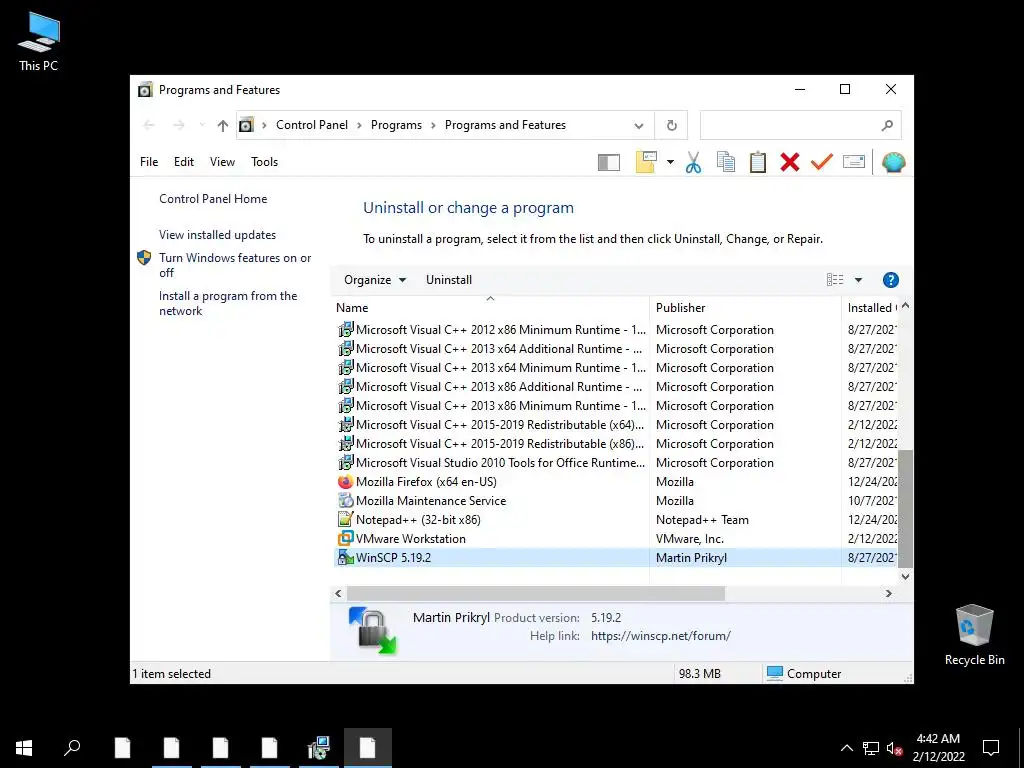Click the muted speaker tray icon
Screen dimensions: 1024x768
894,748
